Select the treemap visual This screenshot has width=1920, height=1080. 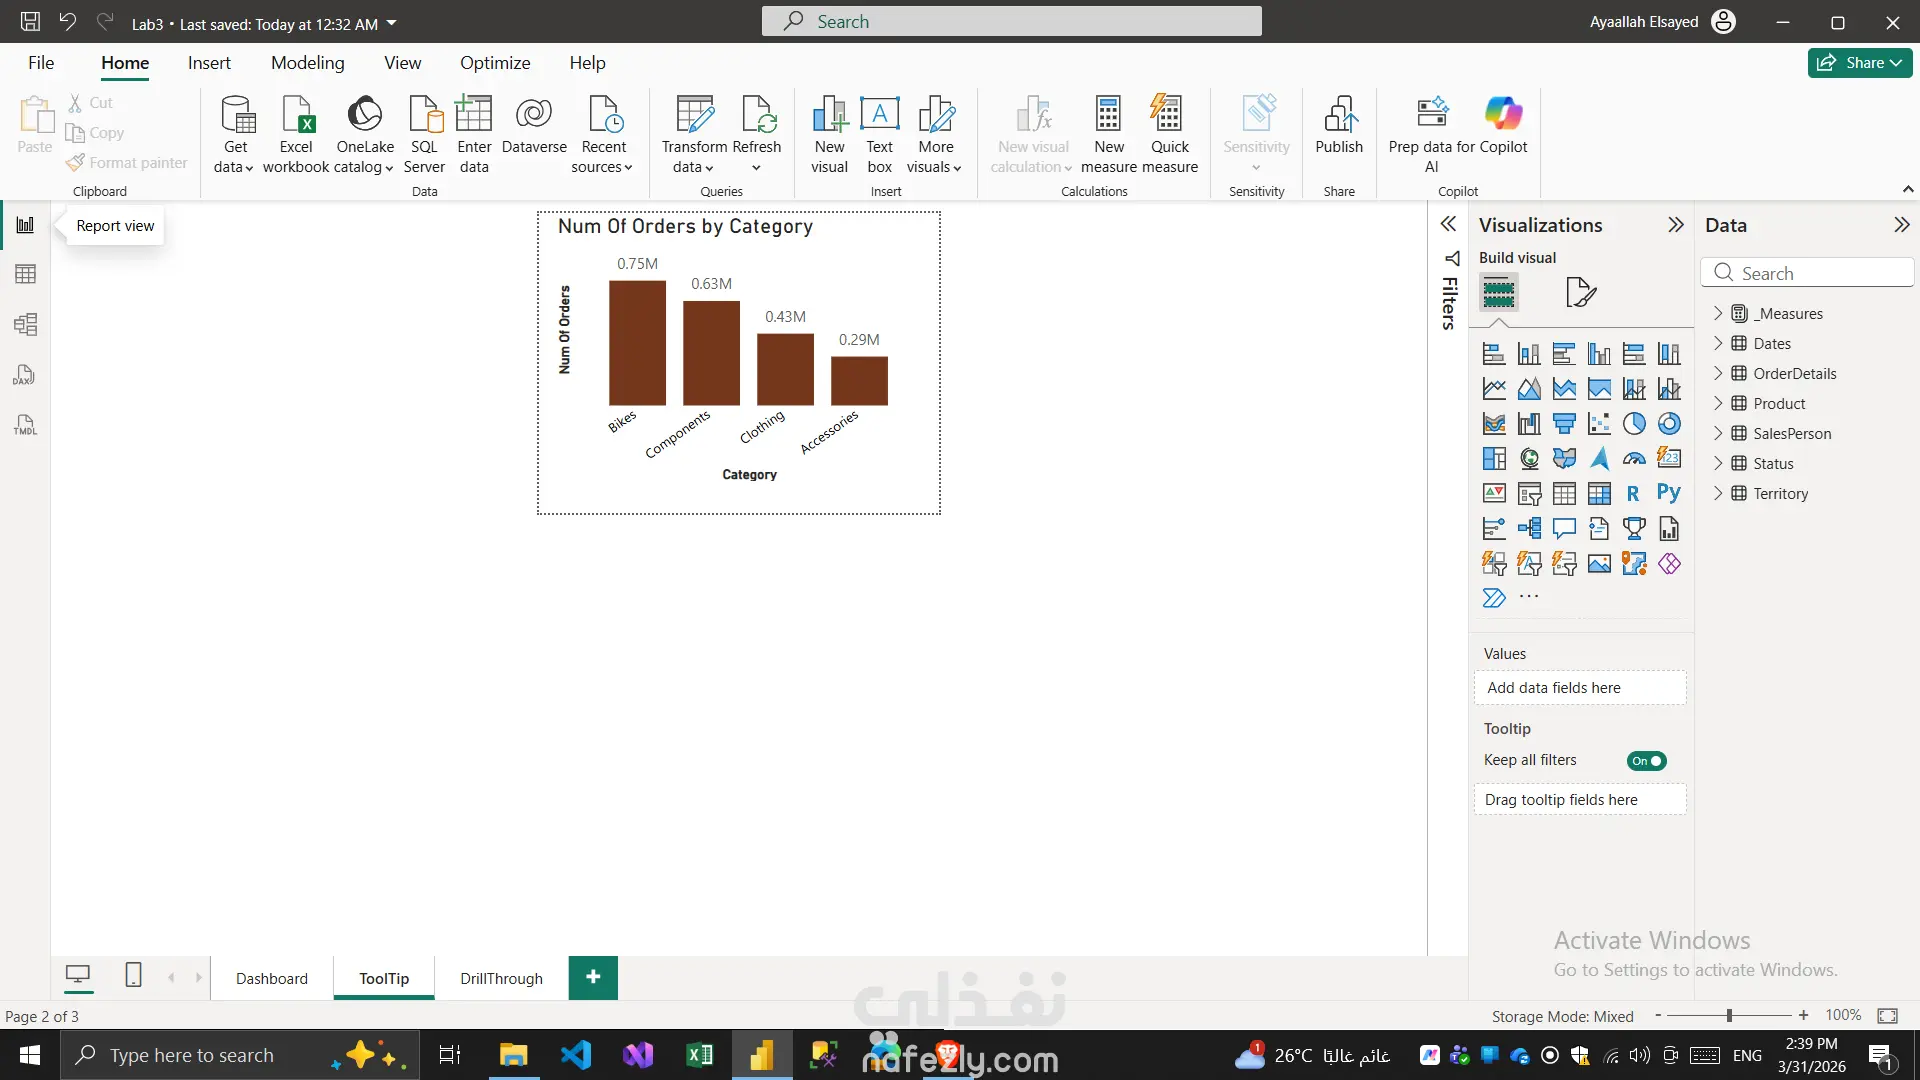1494,459
